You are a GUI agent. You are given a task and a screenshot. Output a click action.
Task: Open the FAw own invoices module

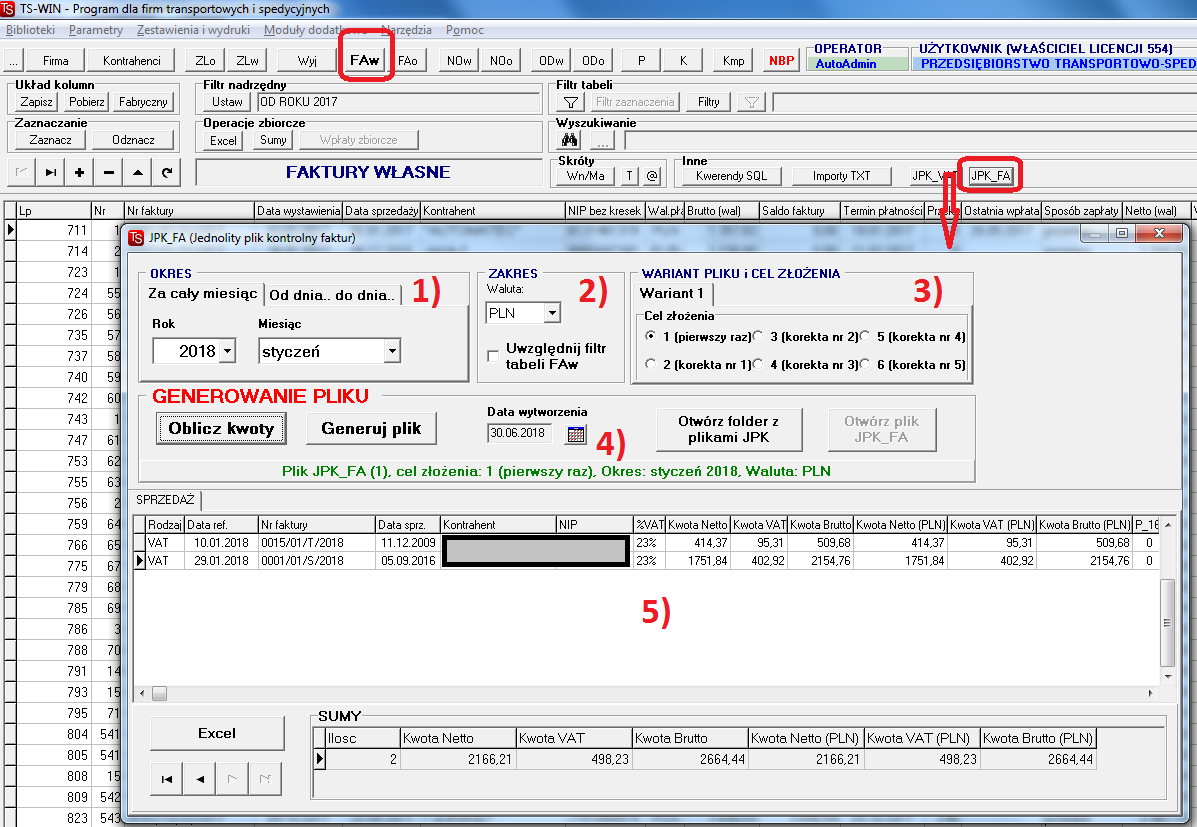(364, 60)
